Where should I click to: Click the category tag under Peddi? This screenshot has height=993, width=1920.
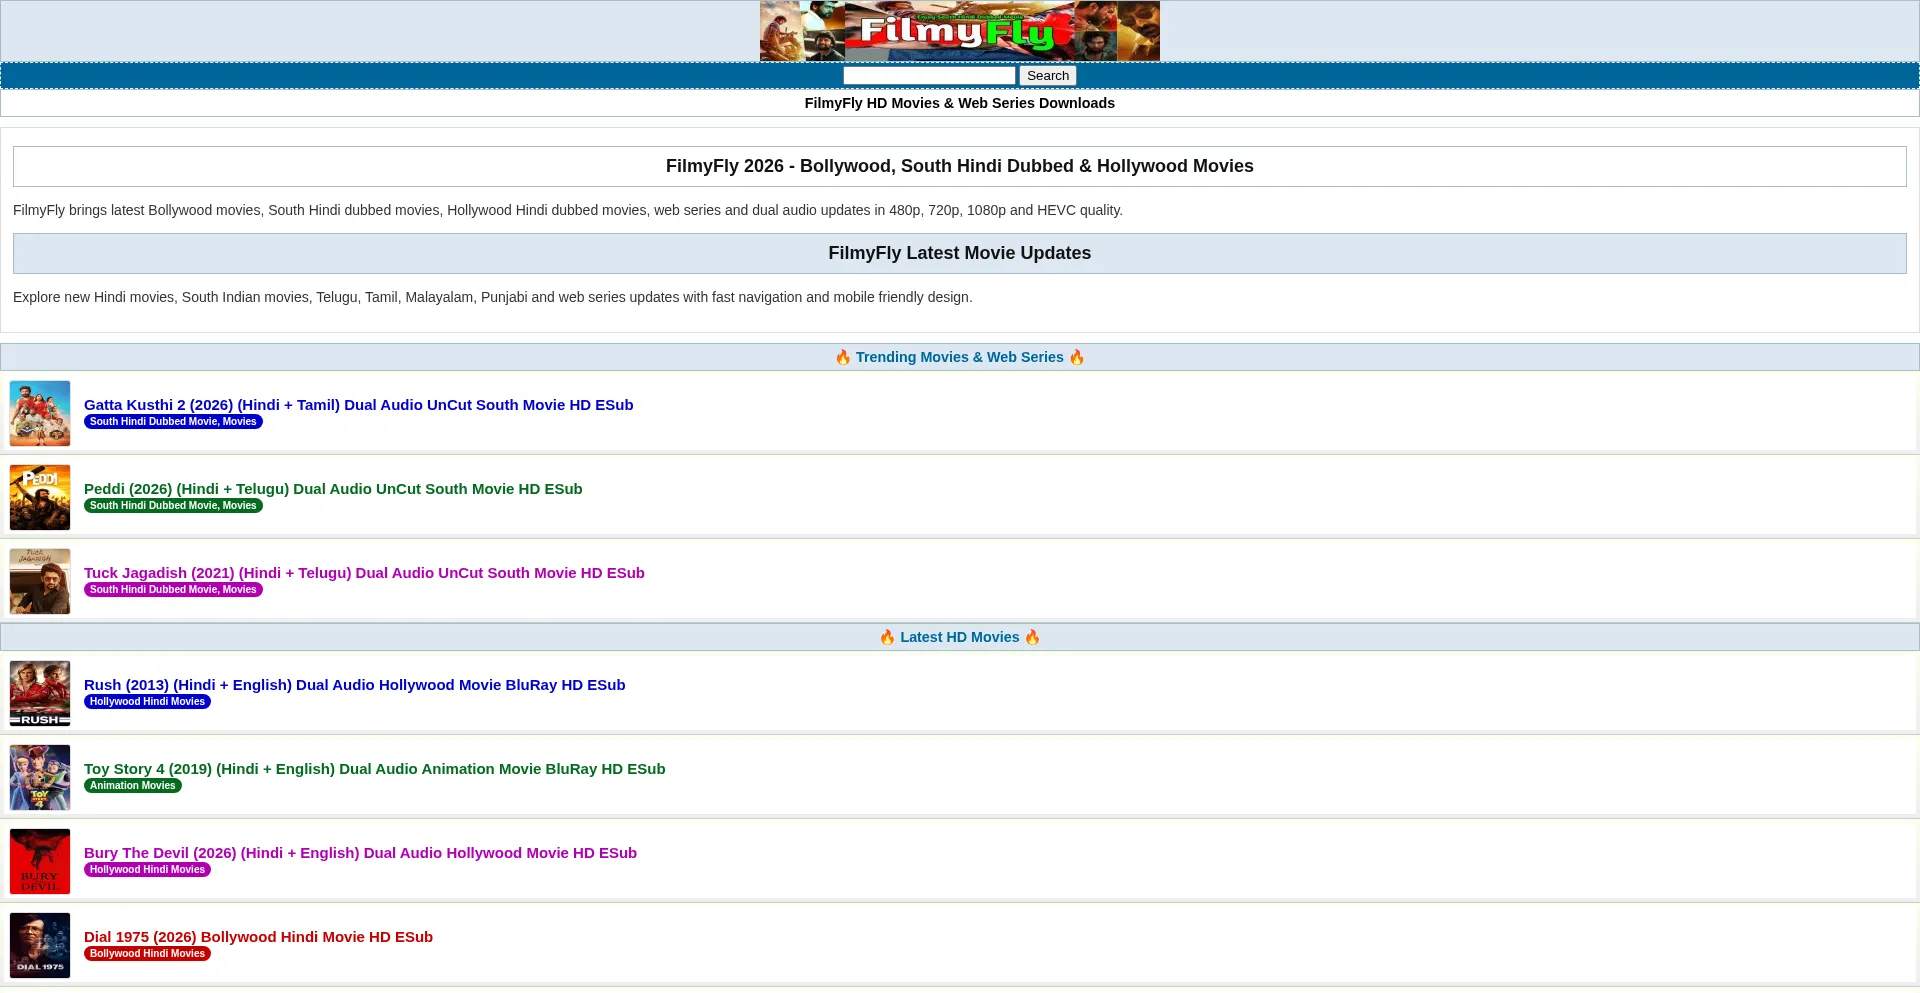coord(173,506)
